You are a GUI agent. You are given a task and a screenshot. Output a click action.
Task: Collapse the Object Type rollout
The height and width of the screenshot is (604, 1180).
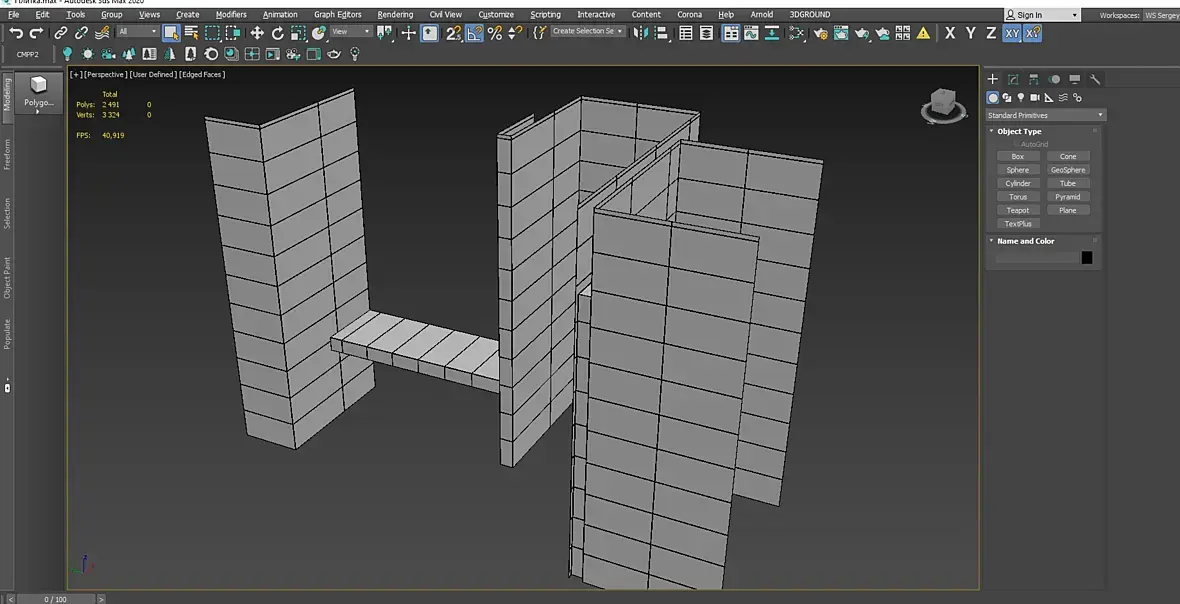[1018, 131]
